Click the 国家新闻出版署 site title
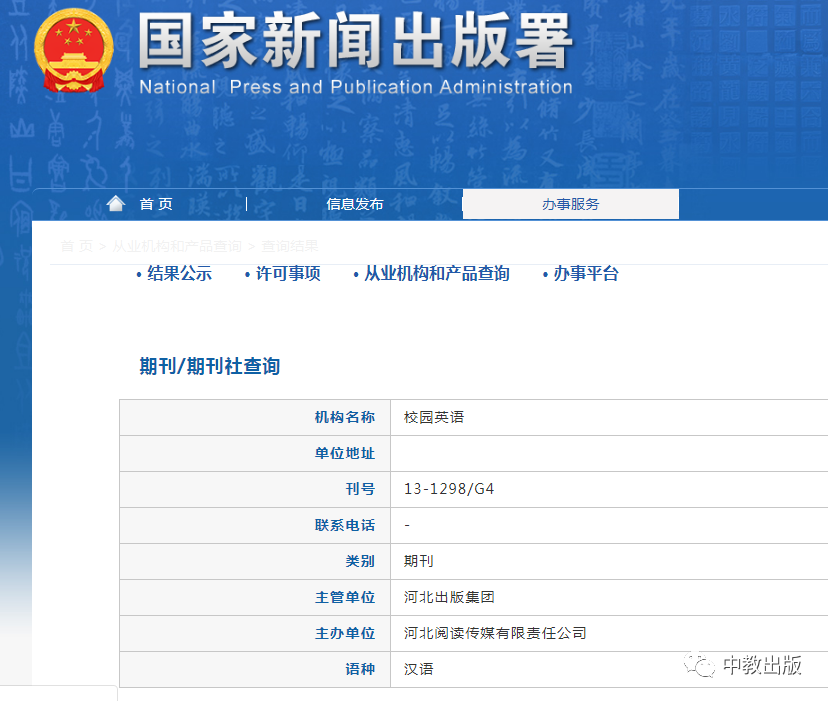This screenshot has width=828, height=701. click(355, 41)
